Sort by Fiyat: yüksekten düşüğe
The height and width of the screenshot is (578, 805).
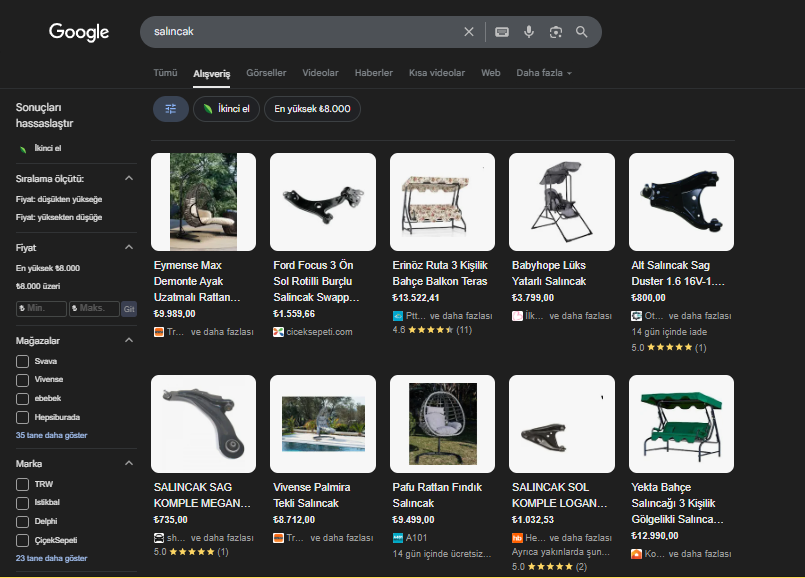coord(59,217)
